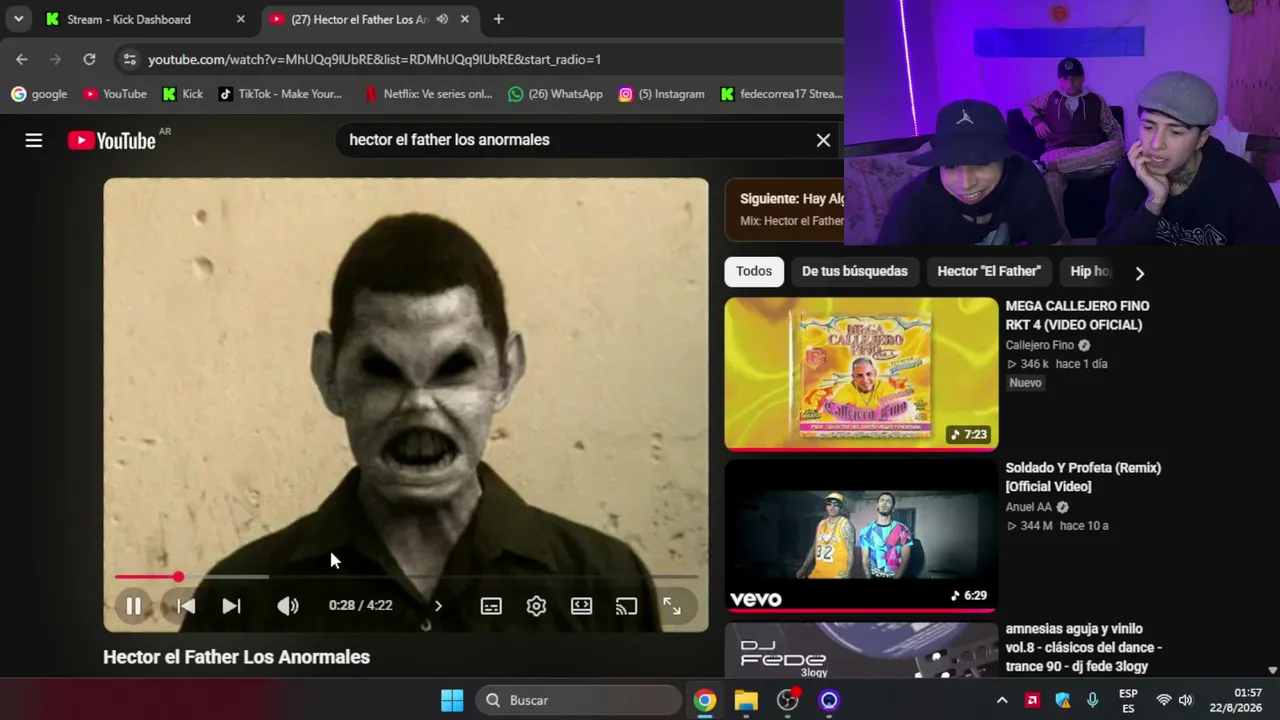Open OBS Studio from the taskbar
The height and width of the screenshot is (720, 1280).
click(788, 700)
